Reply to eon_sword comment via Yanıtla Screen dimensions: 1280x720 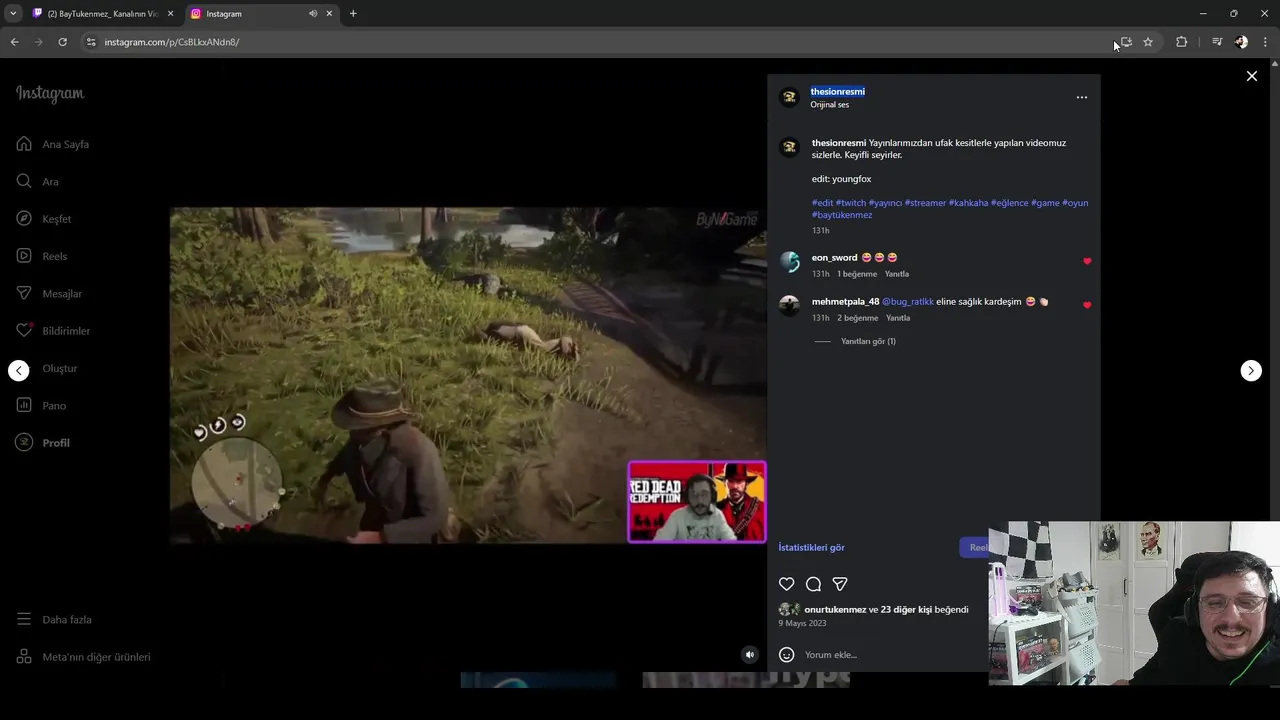pos(897,274)
